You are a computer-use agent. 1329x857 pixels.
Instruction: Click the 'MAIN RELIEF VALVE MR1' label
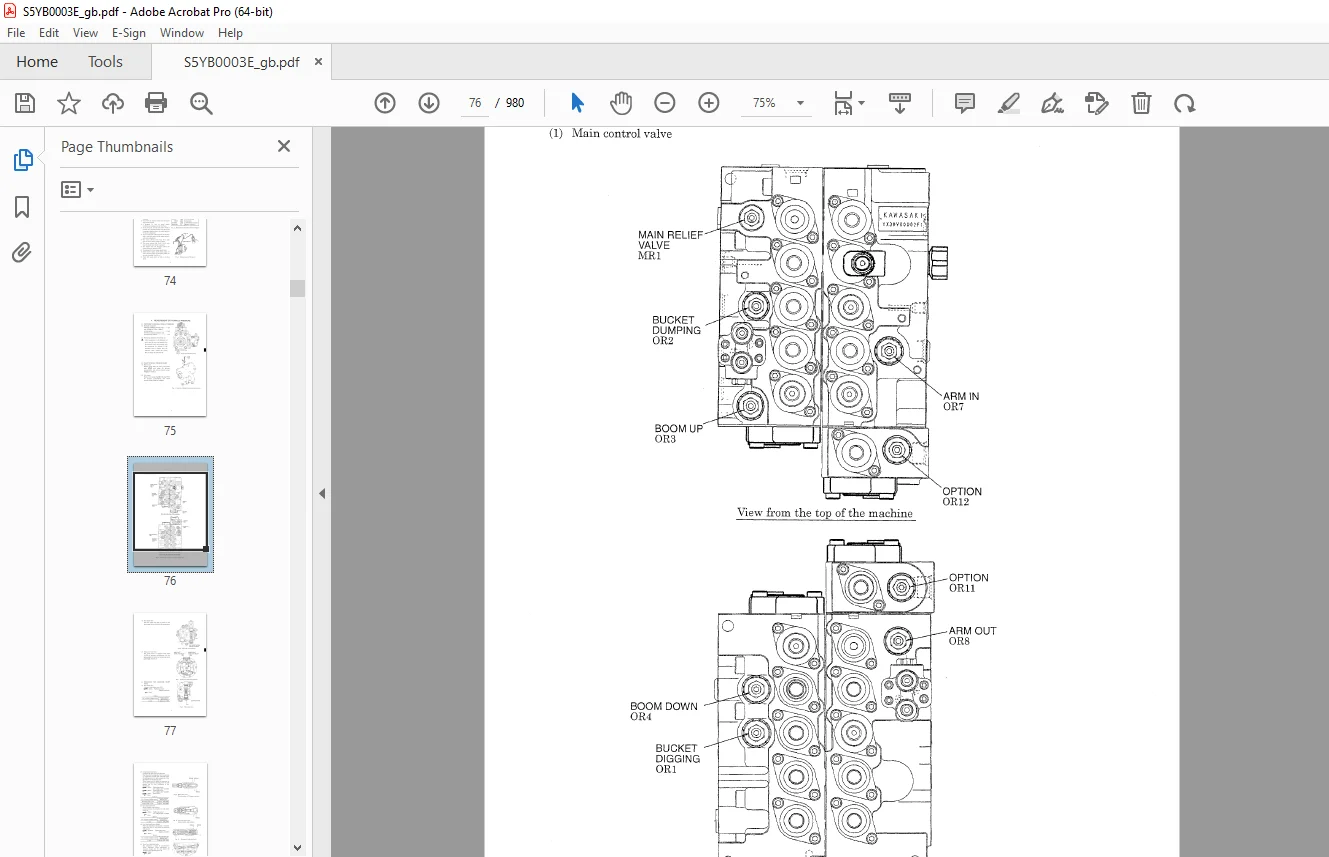[671, 245]
